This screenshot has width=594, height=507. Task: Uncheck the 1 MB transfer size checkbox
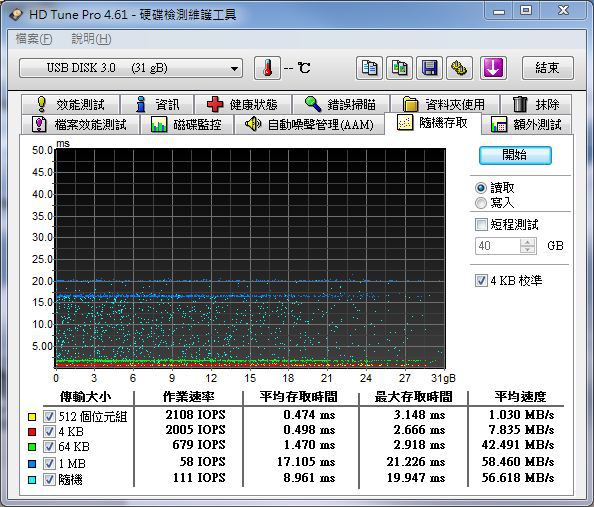[x=49, y=463]
